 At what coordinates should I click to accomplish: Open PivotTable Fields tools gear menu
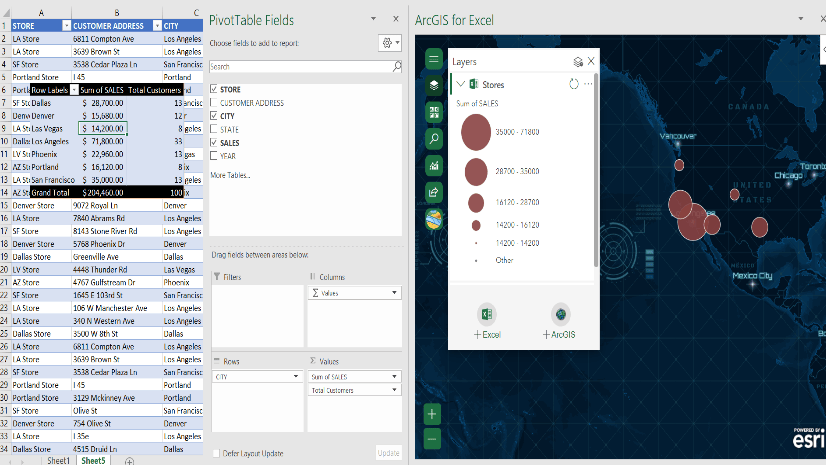click(390, 43)
